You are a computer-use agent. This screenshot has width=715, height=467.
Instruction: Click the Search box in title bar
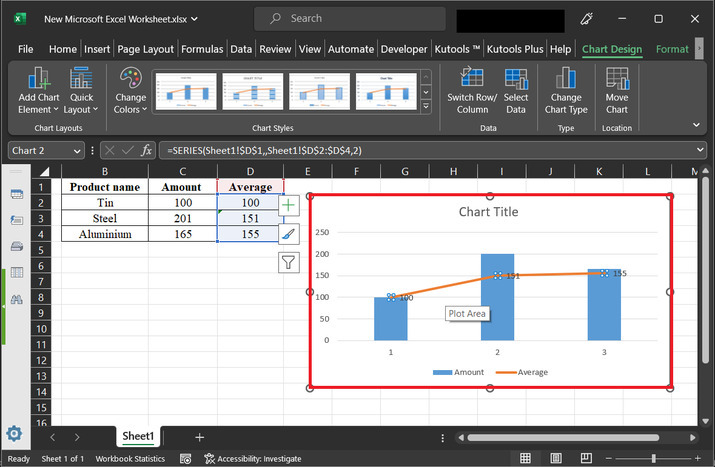[x=350, y=19]
